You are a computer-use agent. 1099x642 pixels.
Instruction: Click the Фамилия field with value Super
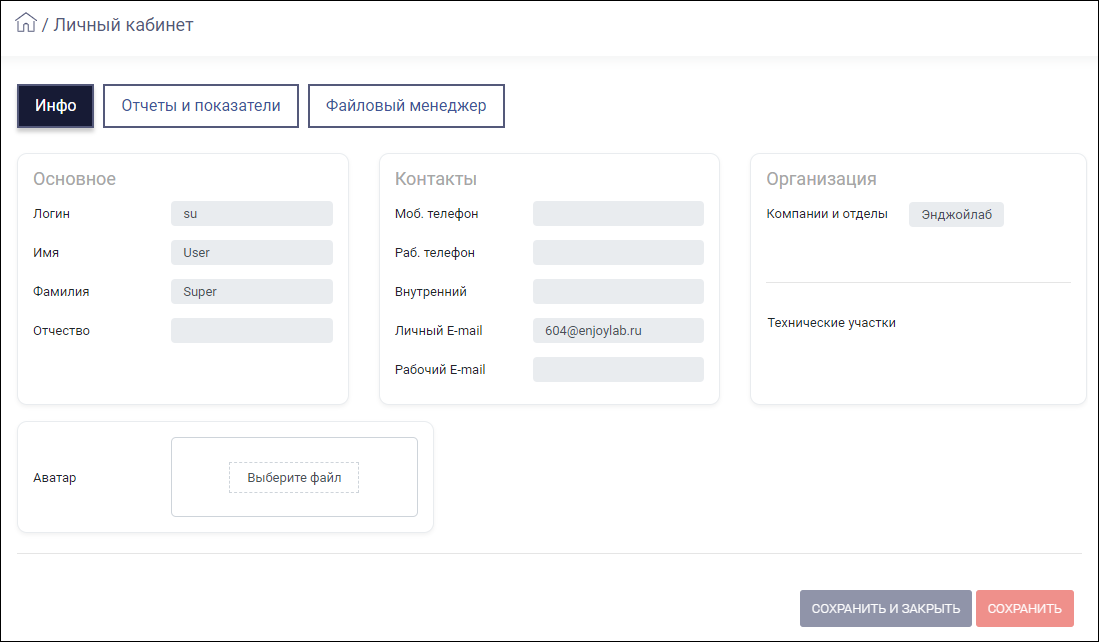252,292
